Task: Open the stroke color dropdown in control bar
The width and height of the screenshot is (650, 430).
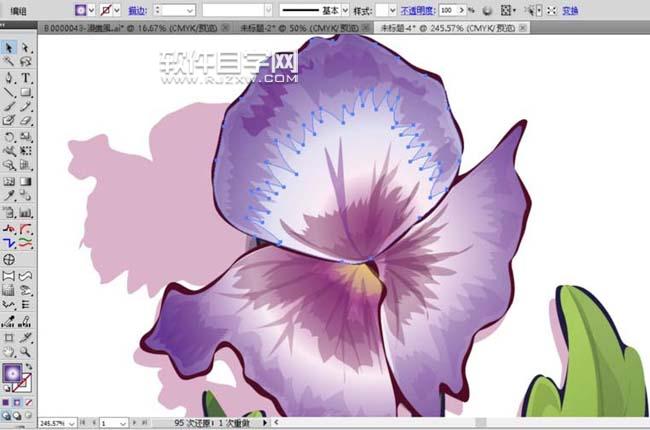Action: (x=119, y=9)
